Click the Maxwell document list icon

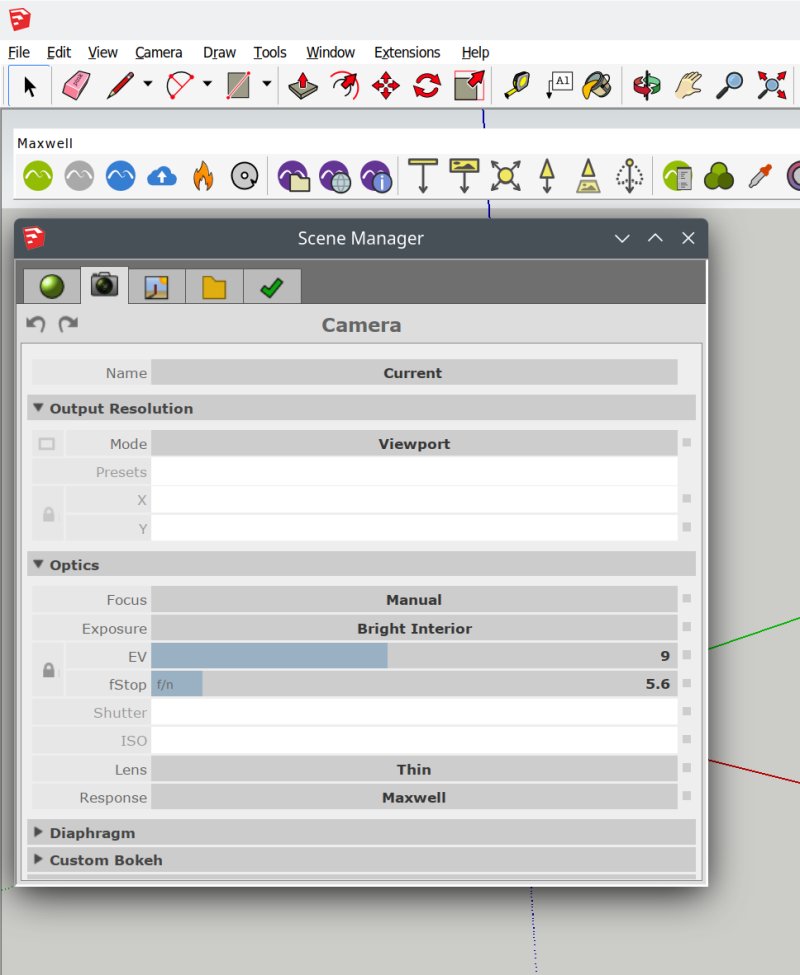[x=678, y=176]
